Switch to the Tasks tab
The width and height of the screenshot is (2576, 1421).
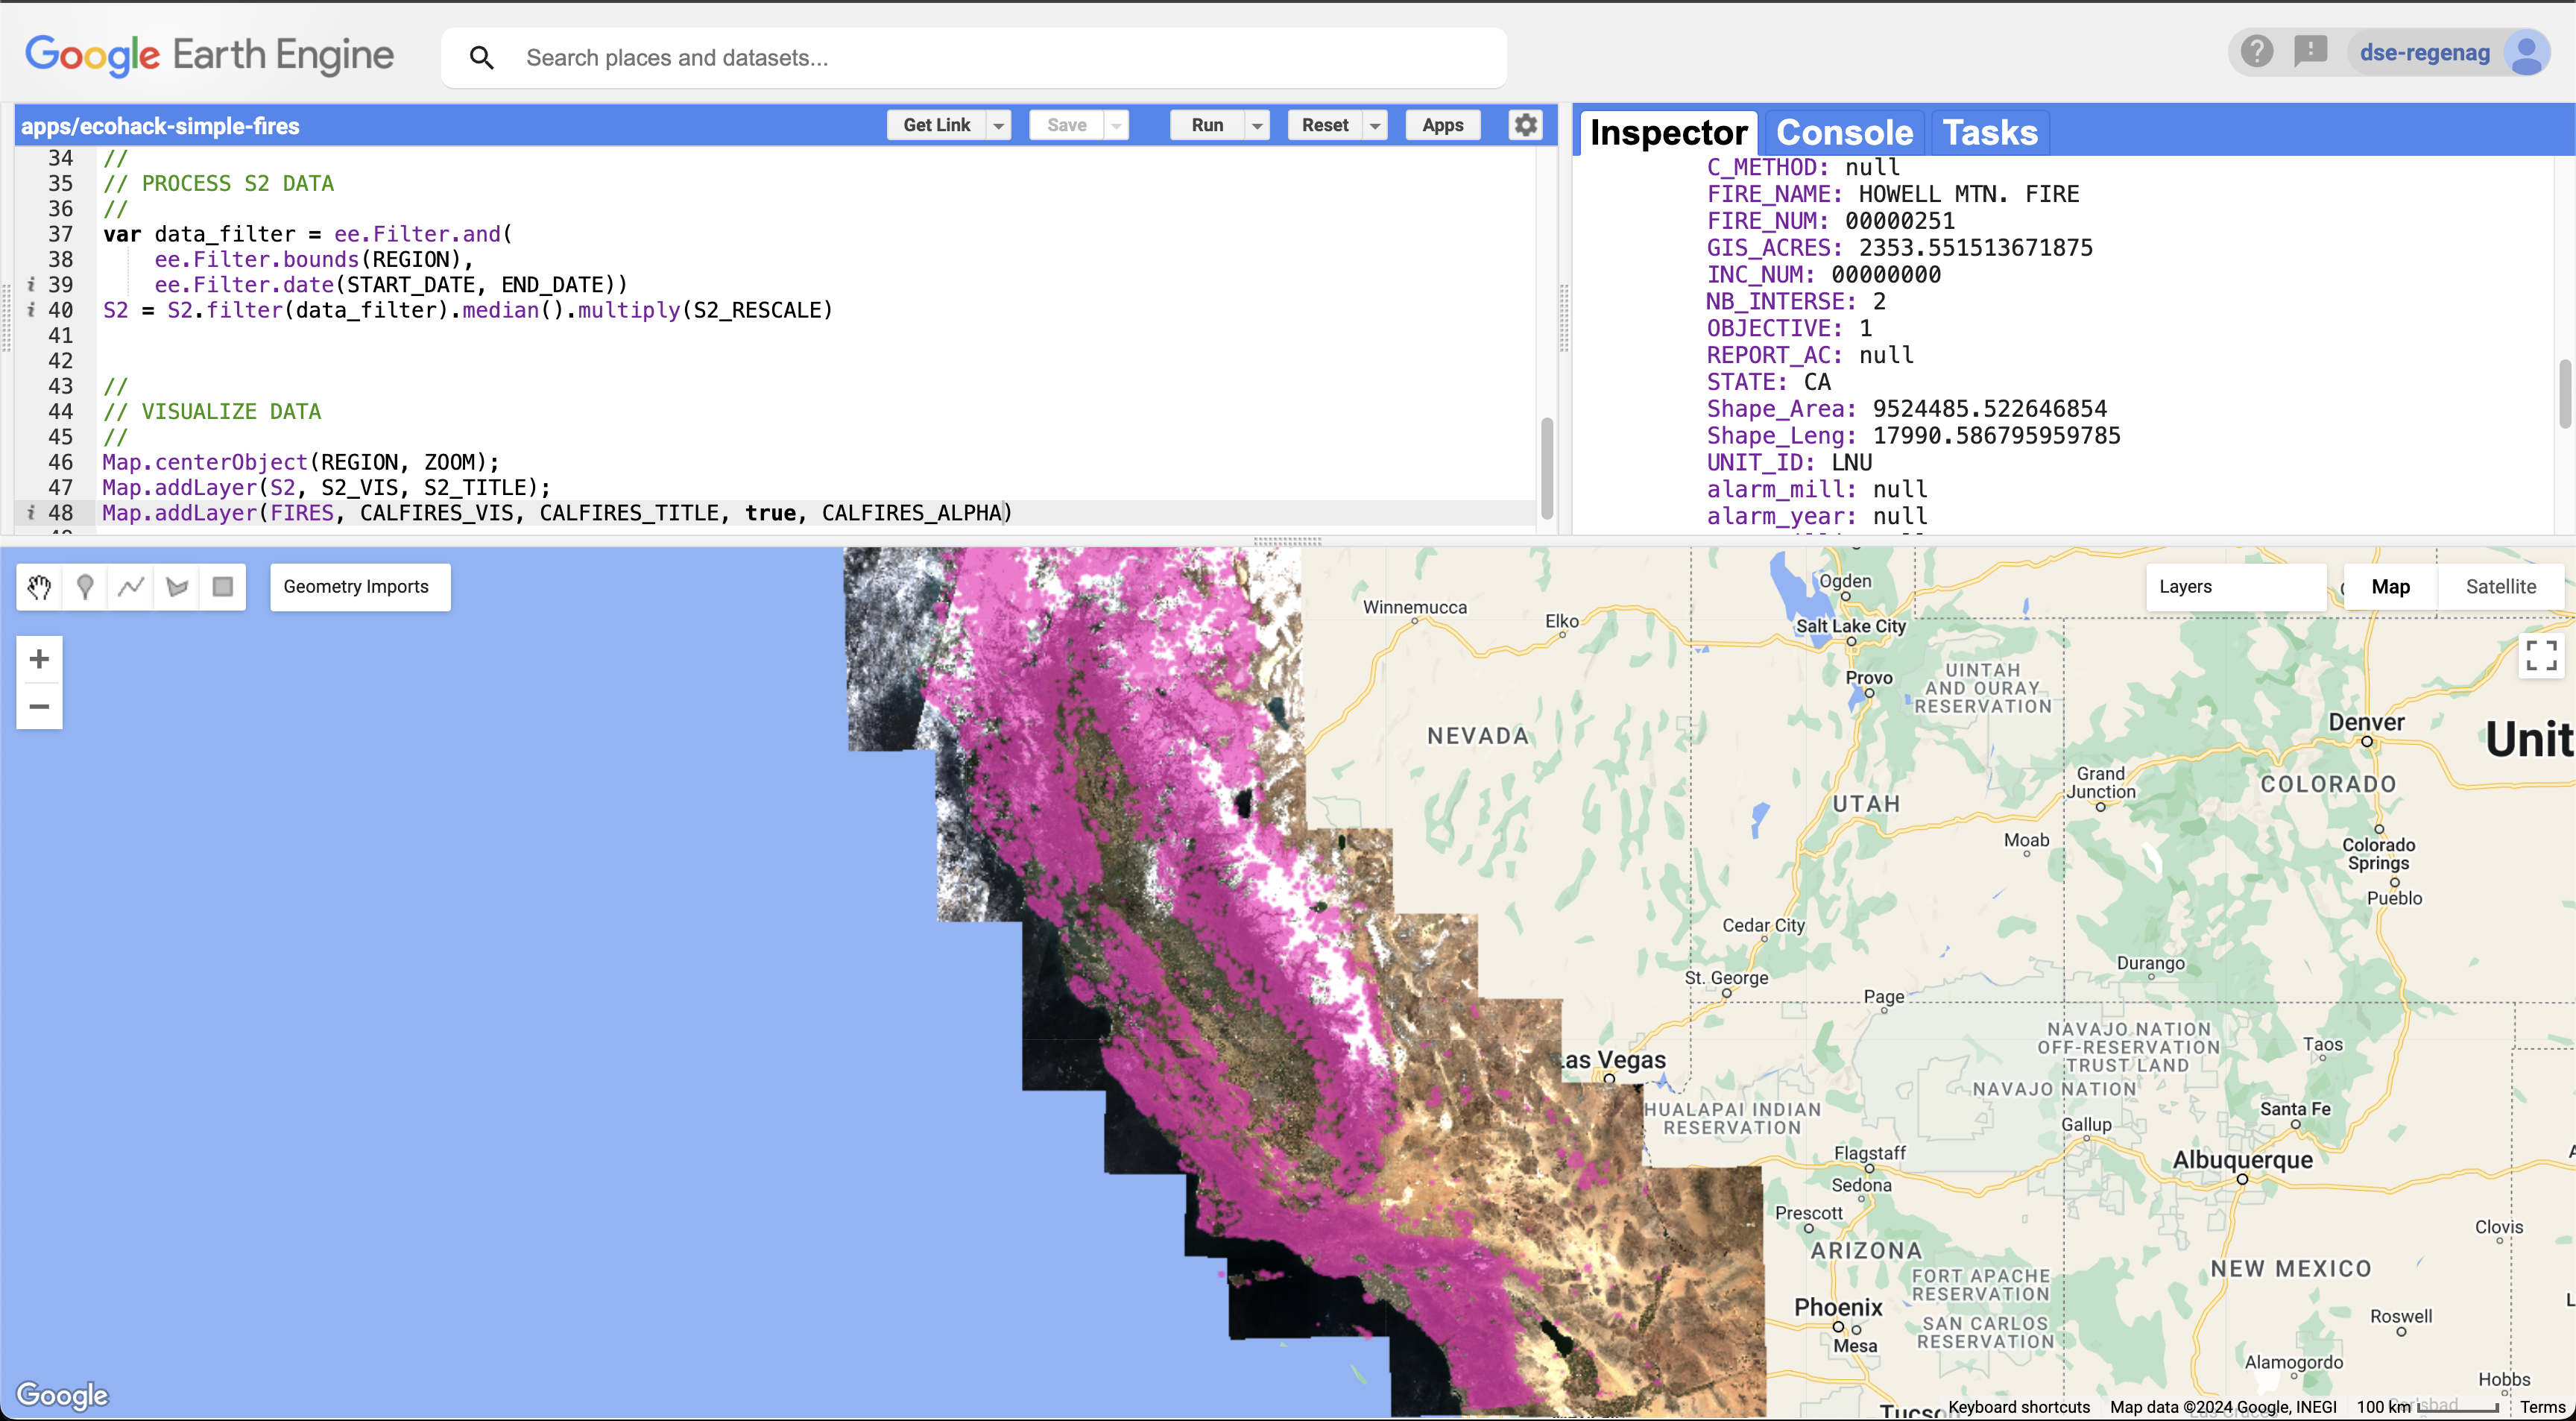coord(1989,133)
